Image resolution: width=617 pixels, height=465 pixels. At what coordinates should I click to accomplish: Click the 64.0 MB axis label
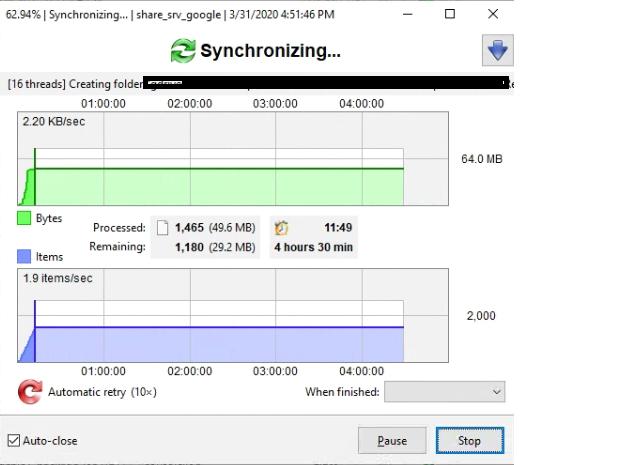click(482, 159)
